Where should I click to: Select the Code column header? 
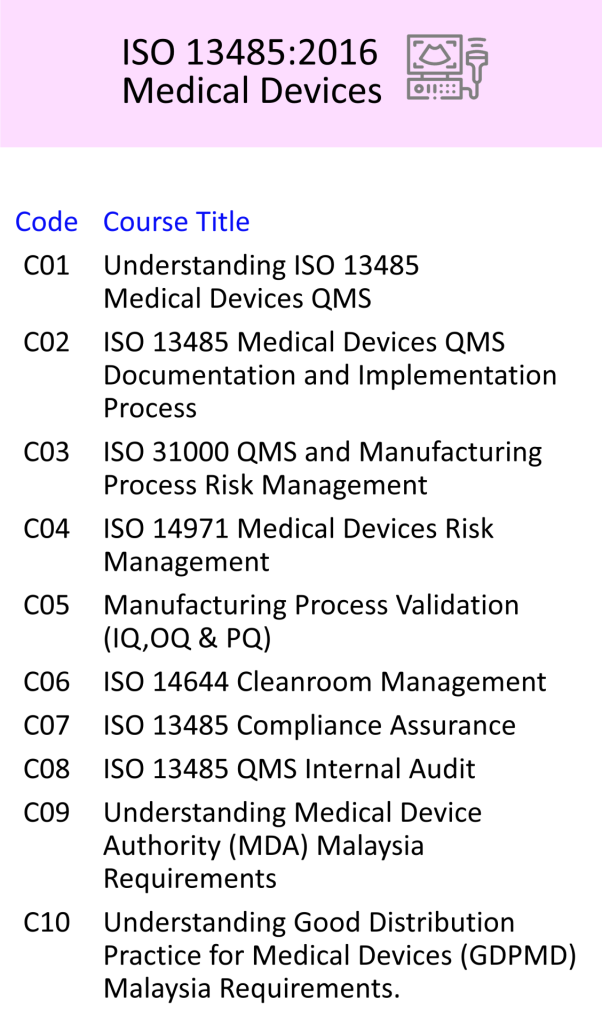46,221
